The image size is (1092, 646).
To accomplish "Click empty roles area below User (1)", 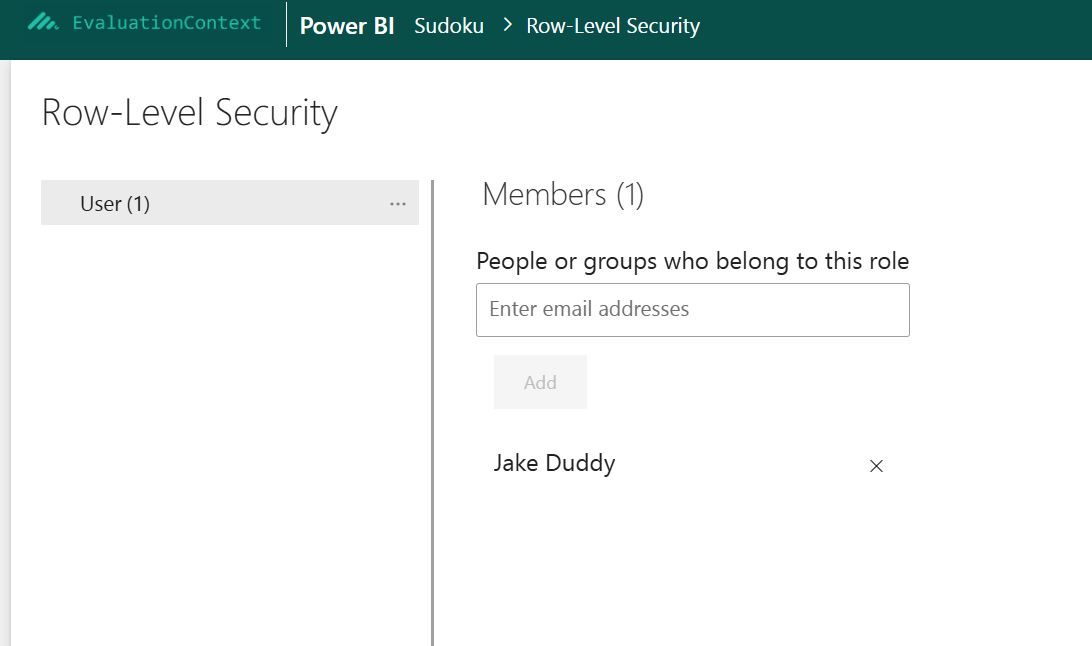I will (230, 420).
